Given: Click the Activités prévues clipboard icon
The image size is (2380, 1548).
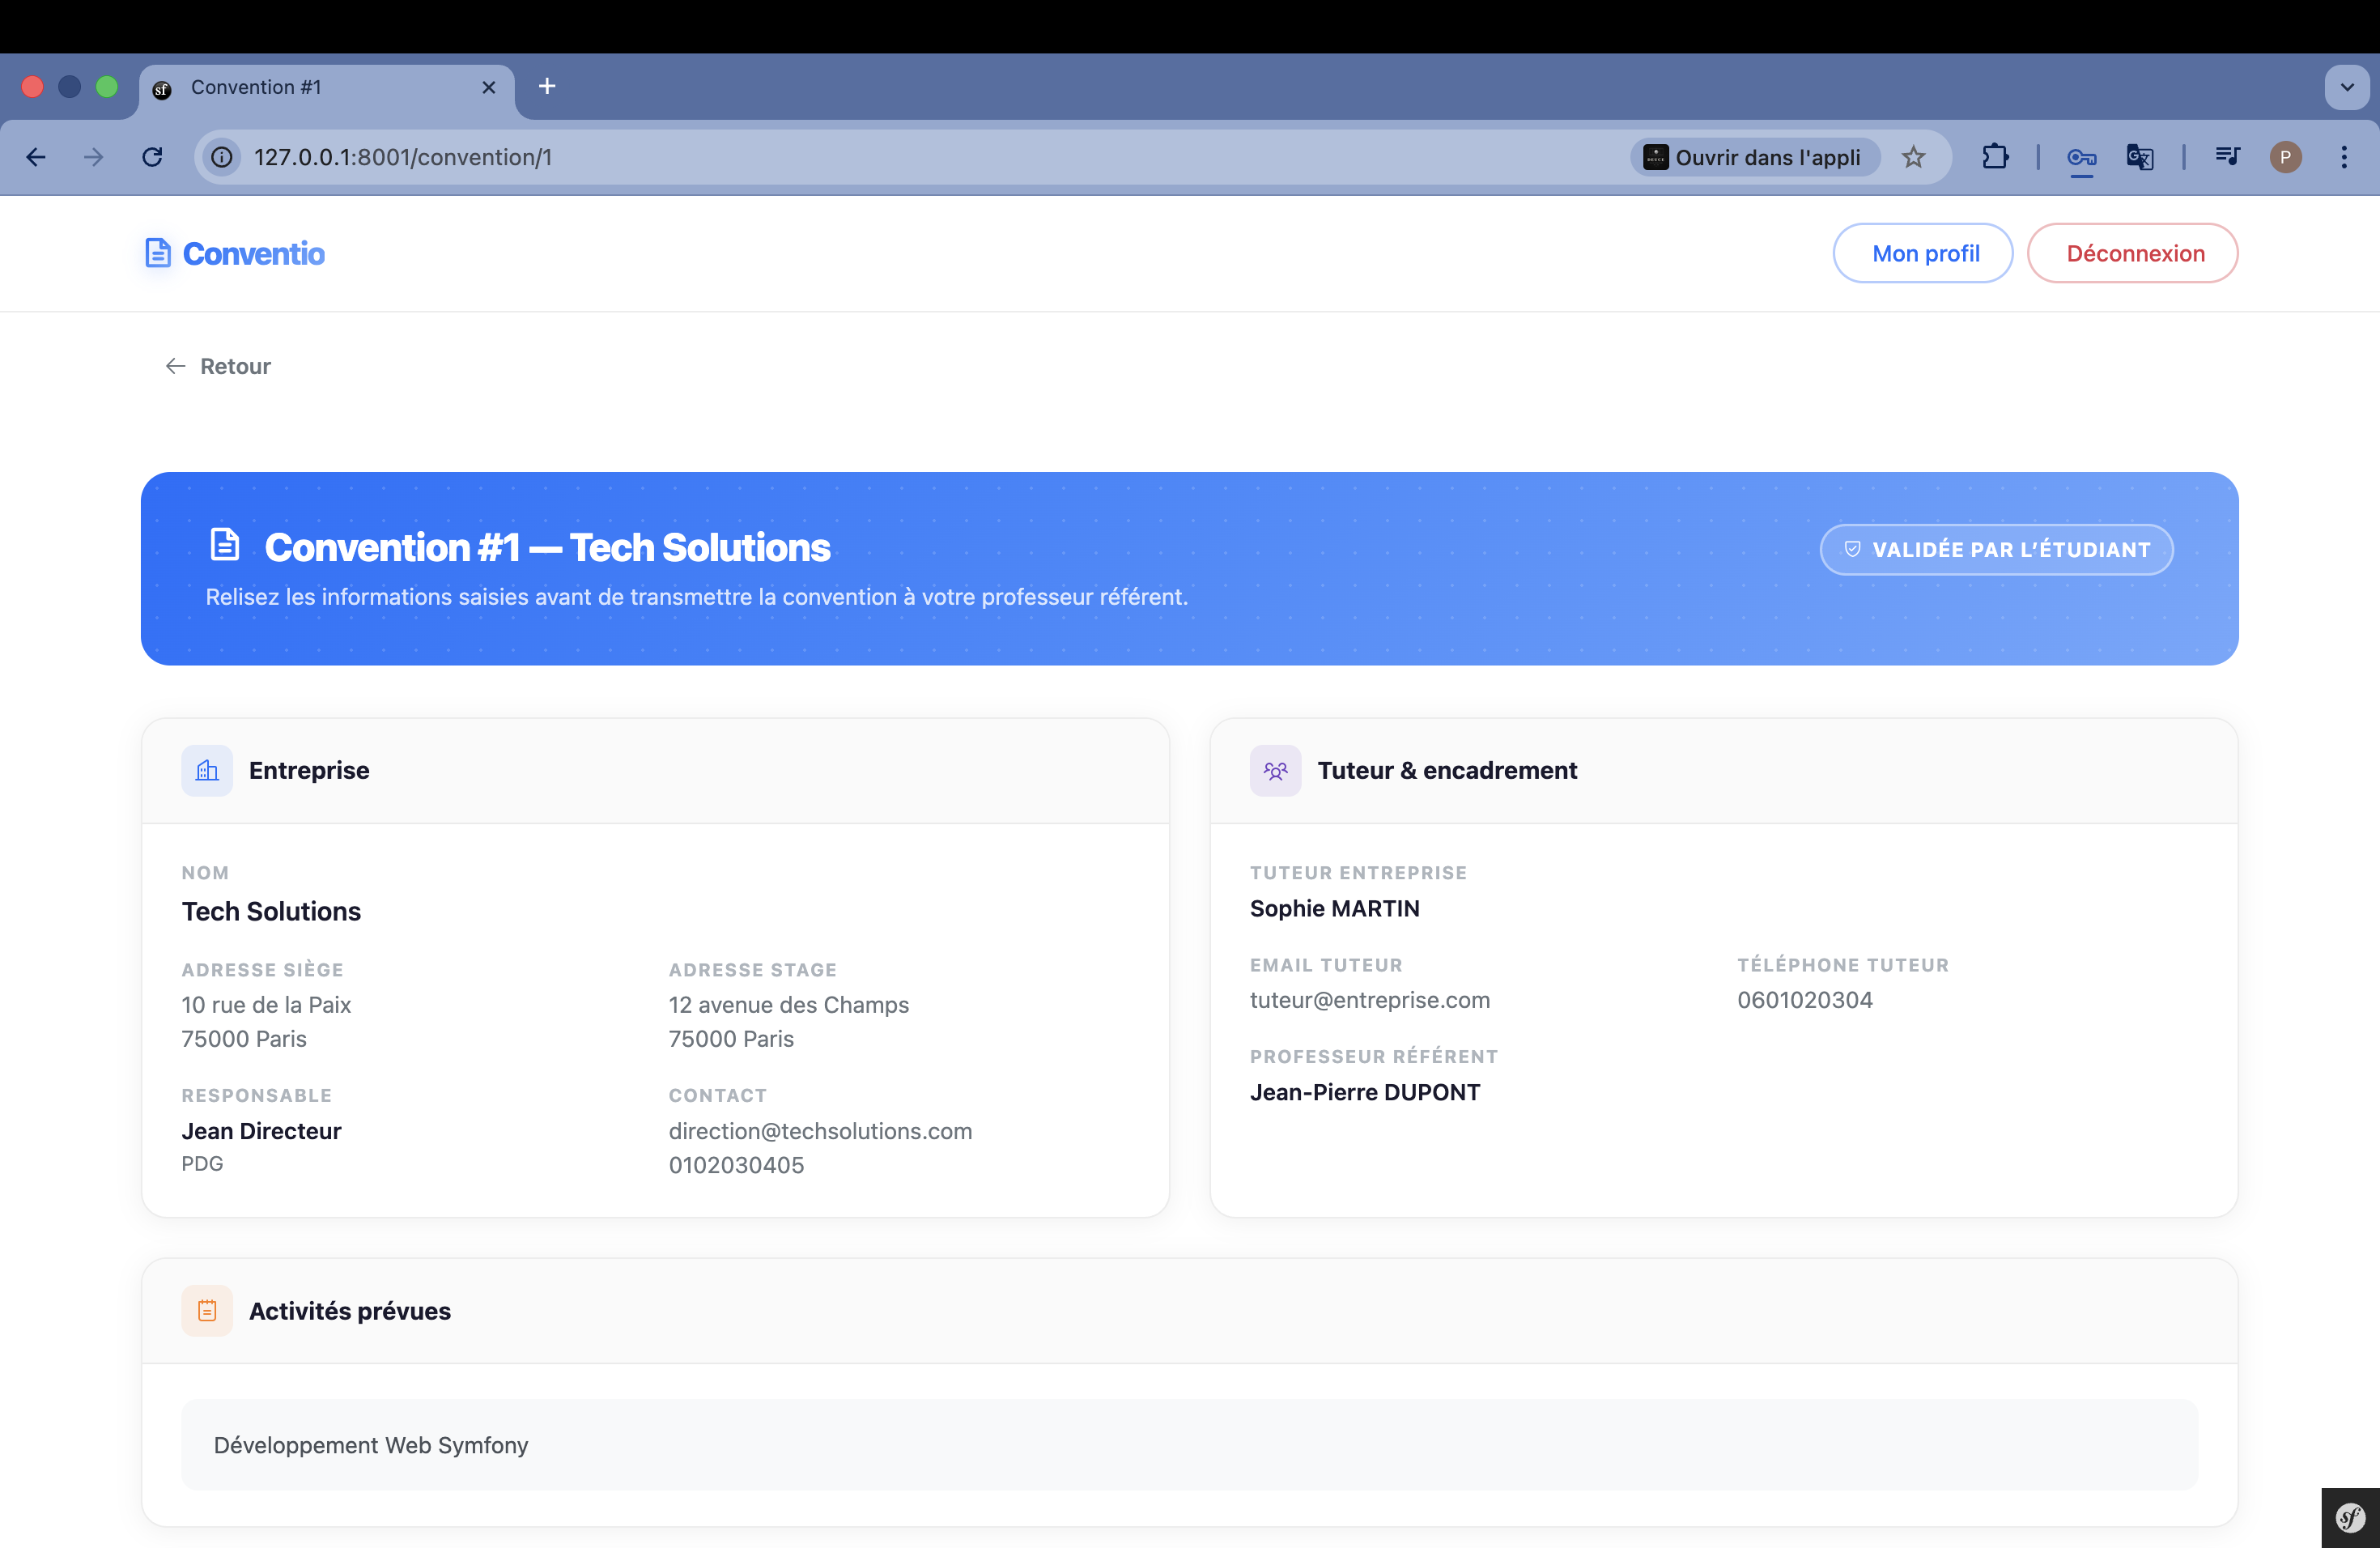Looking at the screenshot, I should 207,1310.
